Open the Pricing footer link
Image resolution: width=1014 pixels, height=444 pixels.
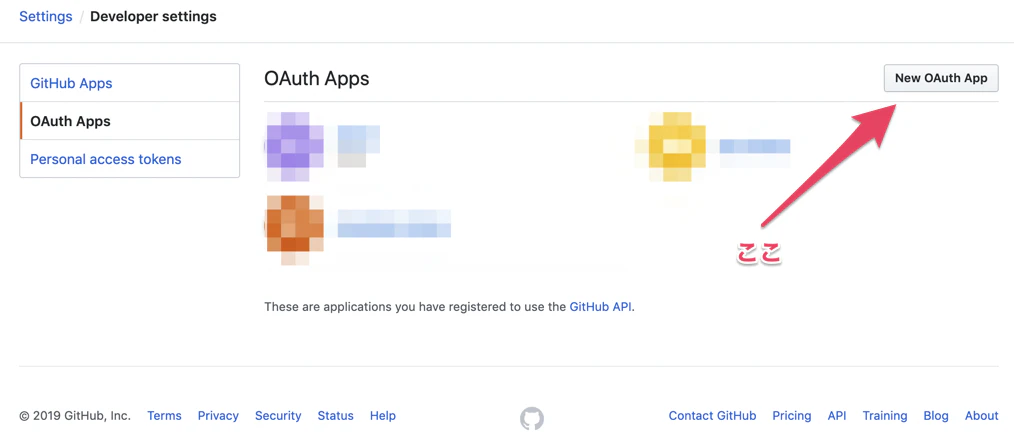tap(792, 416)
